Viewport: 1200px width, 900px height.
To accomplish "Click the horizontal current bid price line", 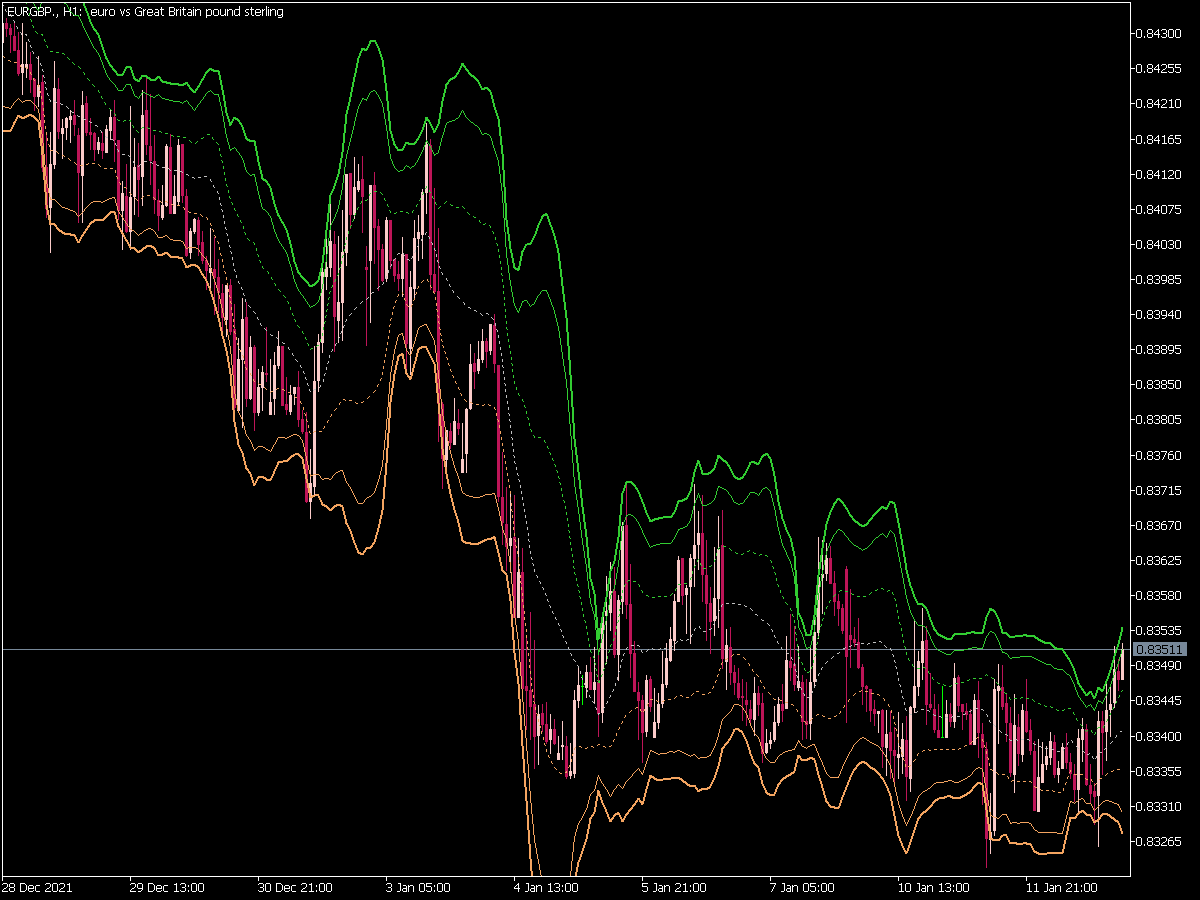I will (x=565, y=649).
